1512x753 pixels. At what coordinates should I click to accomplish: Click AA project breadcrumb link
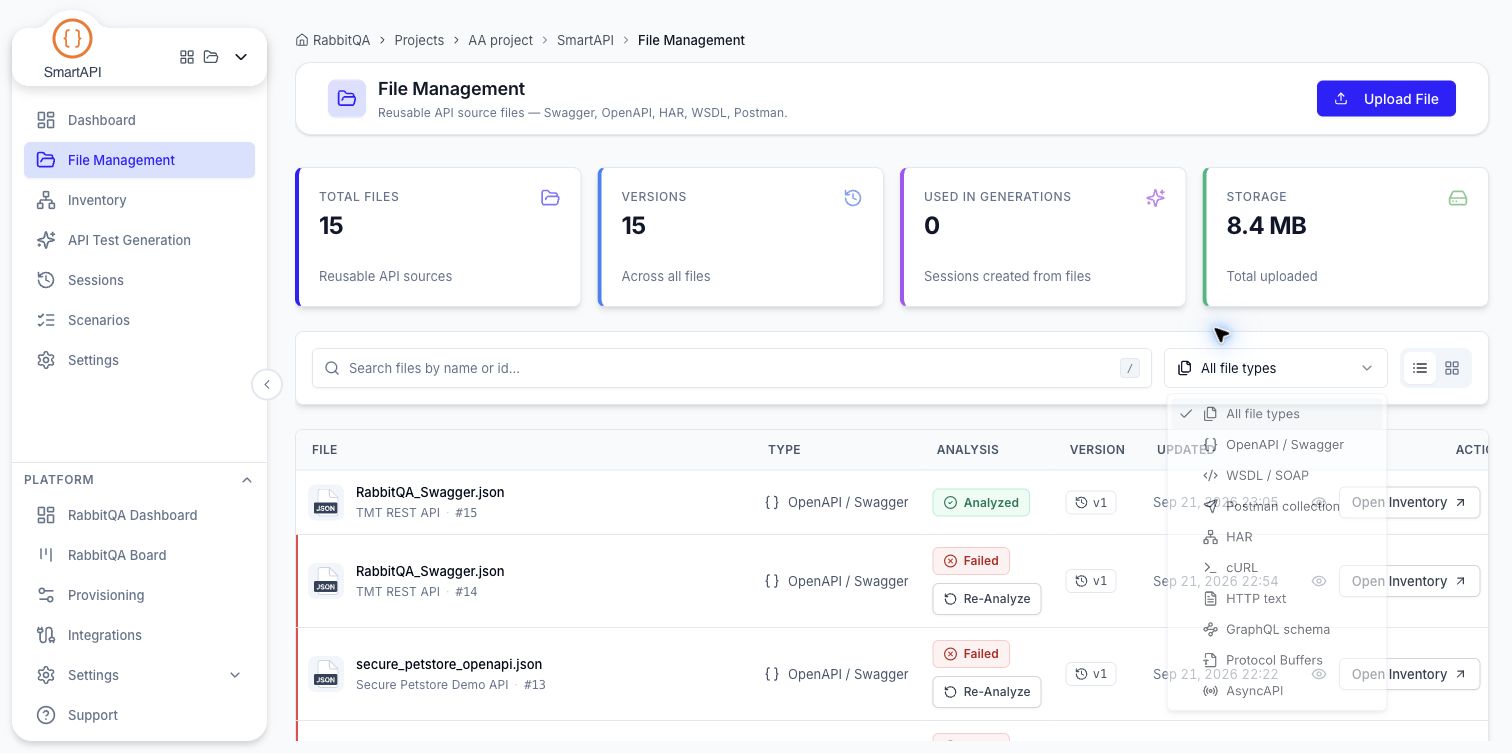501,40
